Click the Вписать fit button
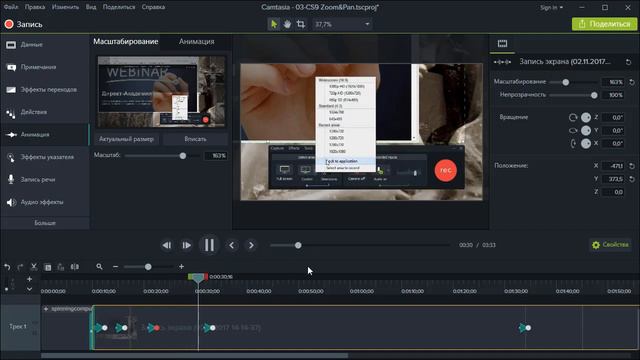This screenshot has width=640, height=360. point(195,139)
